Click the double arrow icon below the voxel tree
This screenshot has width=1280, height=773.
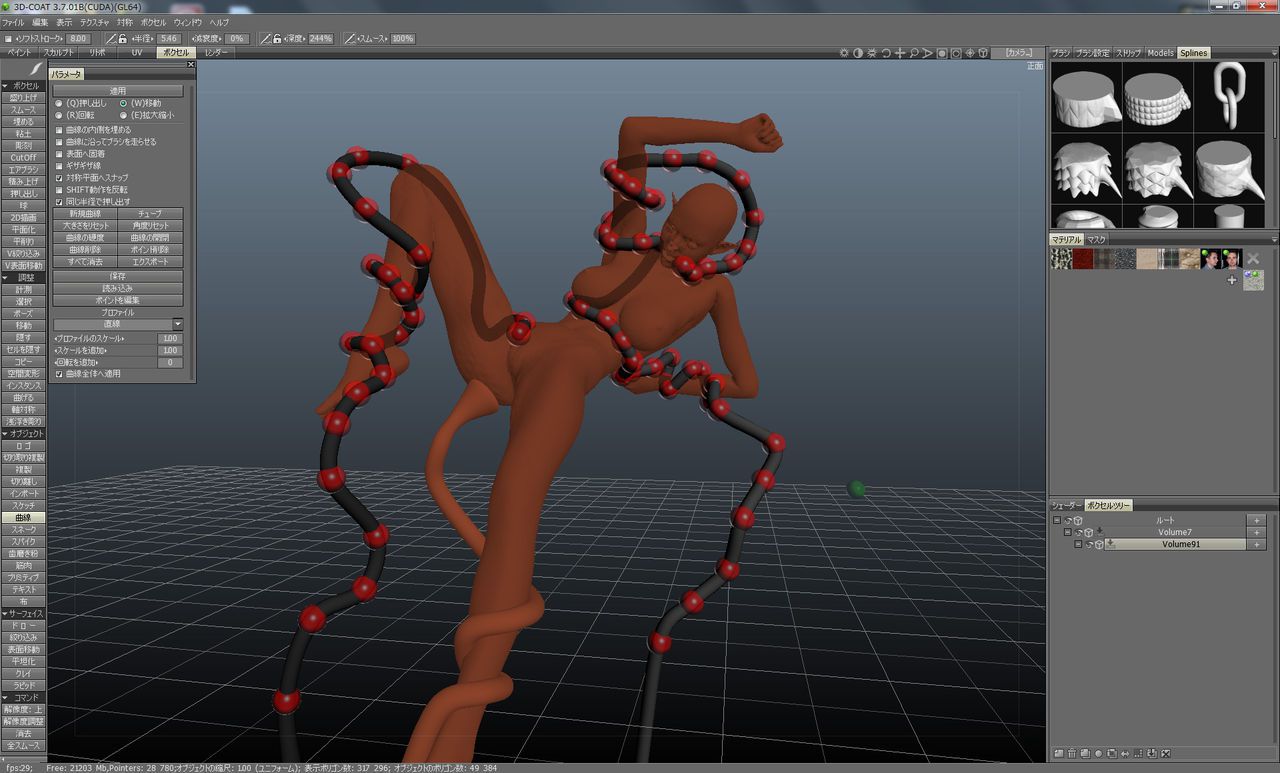(1125, 752)
